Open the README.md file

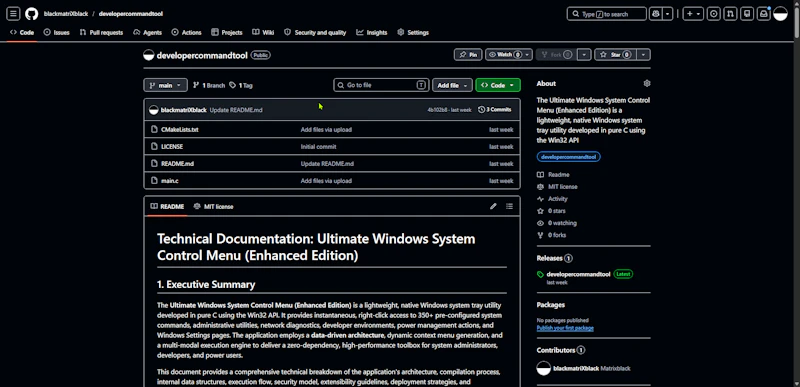[x=177, y=164]
